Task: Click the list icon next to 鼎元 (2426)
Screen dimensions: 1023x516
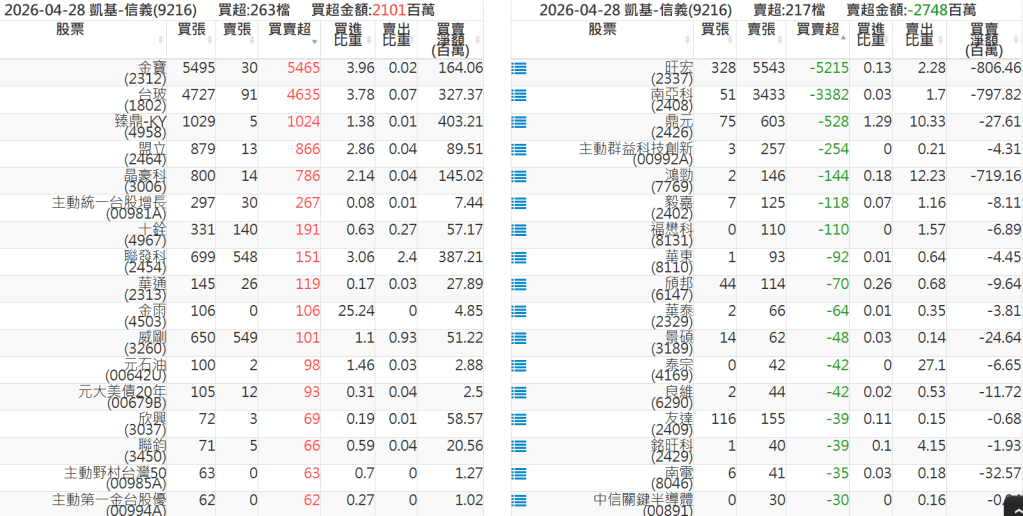Action: [x=518, y=123]
